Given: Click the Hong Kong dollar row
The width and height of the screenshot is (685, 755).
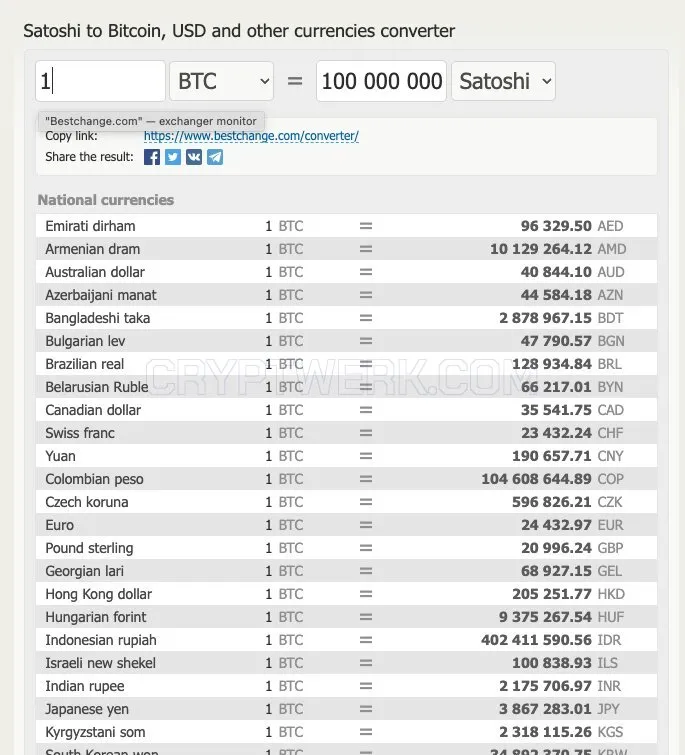Looking at the screenshot, I should point(346,594).
